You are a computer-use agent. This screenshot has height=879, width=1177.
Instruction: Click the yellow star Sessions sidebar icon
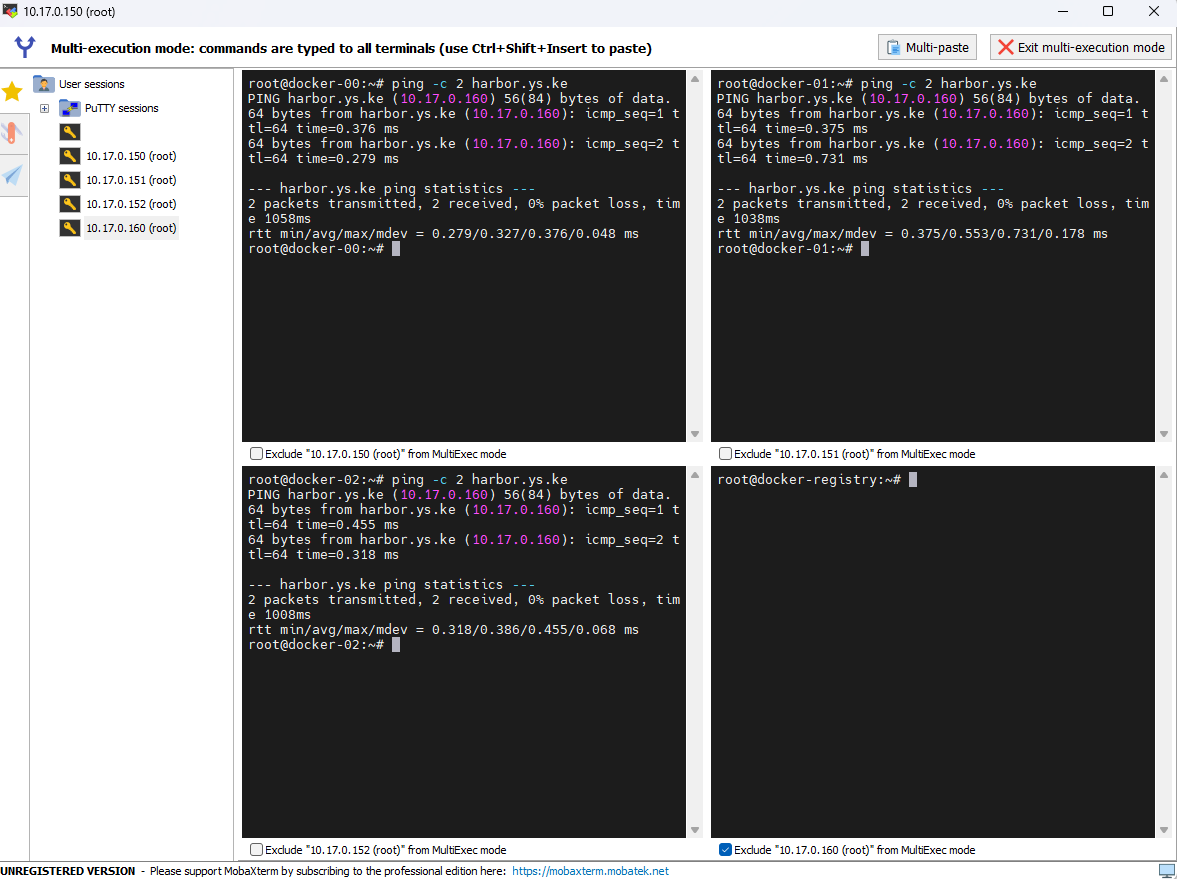pyautogui.click(x=13, y=92)
